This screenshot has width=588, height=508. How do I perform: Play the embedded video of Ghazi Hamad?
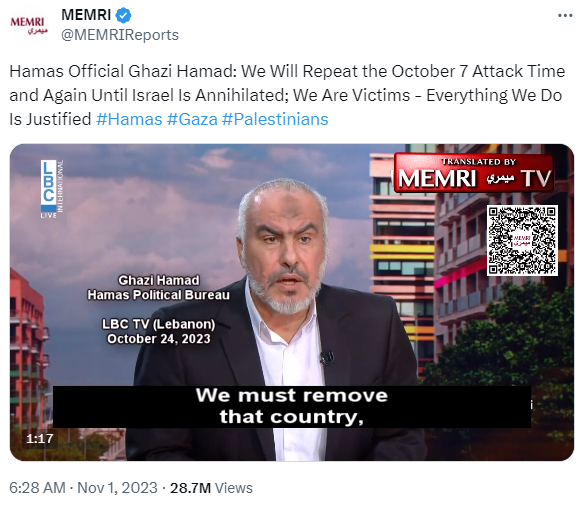click(292, 302)
